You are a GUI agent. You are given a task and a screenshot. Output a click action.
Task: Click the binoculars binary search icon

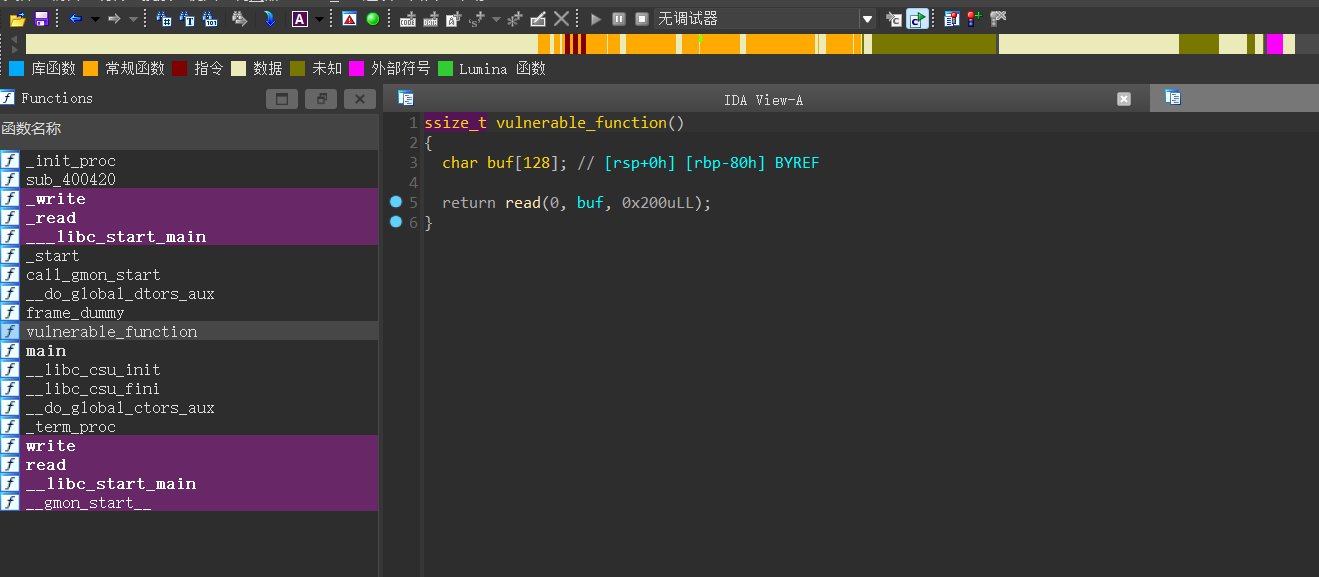pyautogui.click(x=210, y=19)
